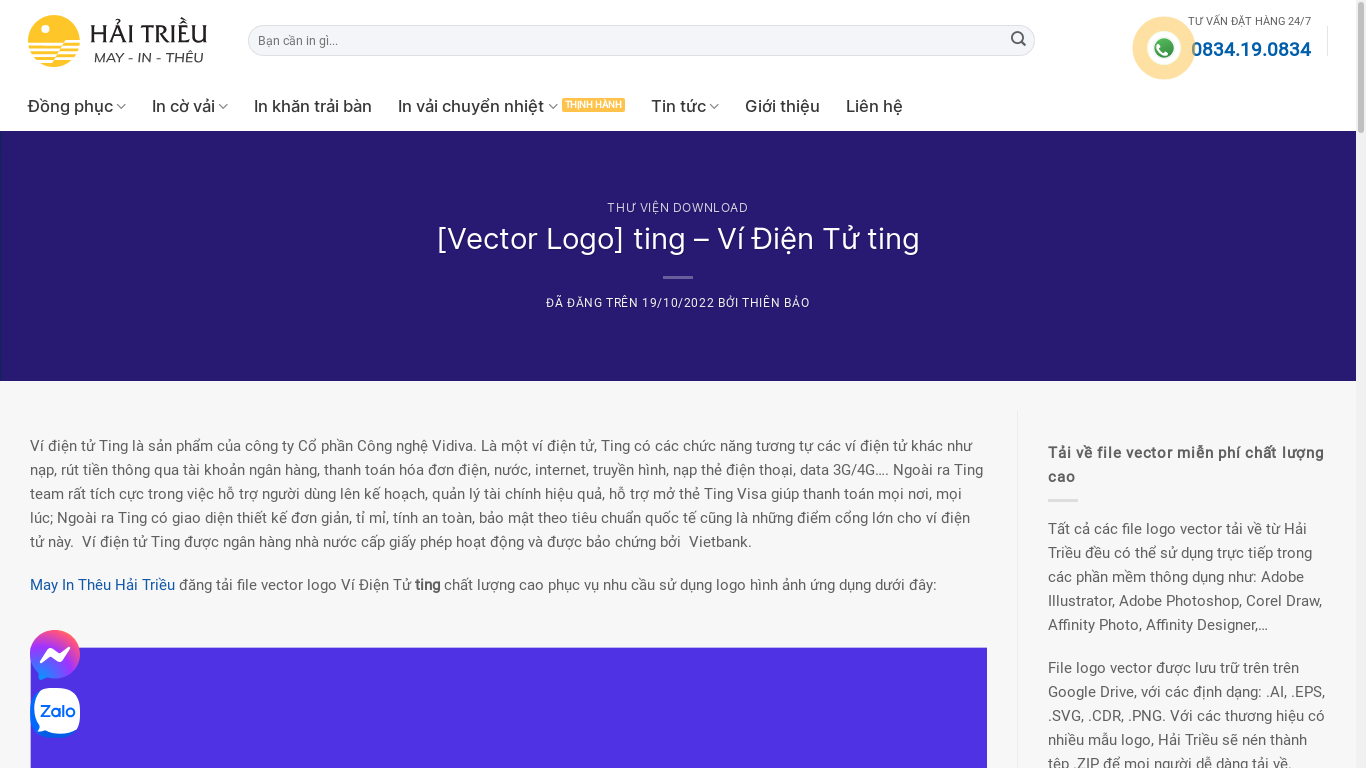
Task: Expand the In cờ vải chevron
Action: click(223, 107)
